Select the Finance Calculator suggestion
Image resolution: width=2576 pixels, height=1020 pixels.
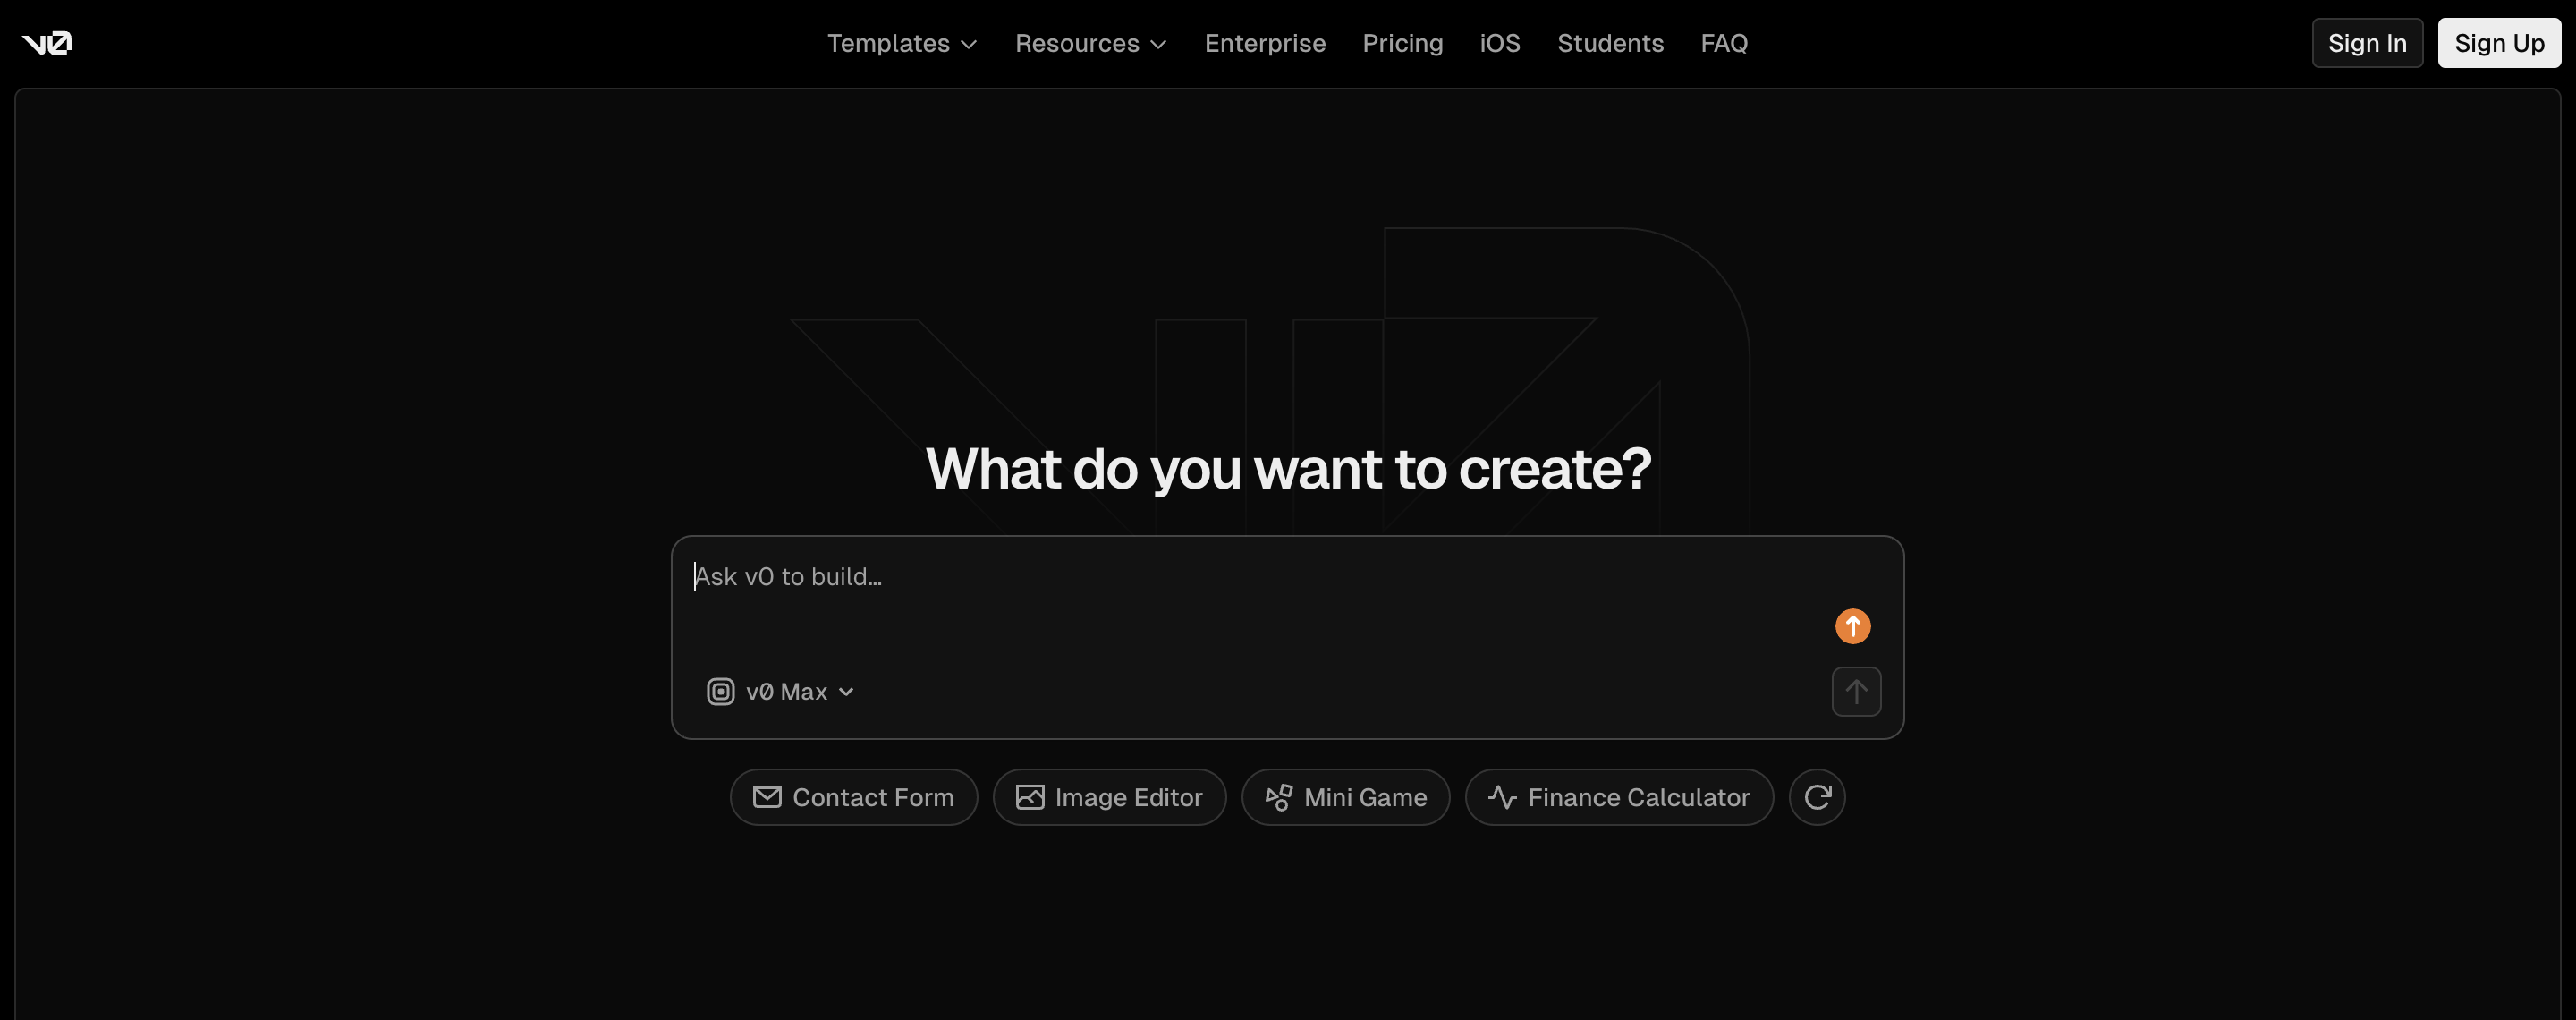[x=1618, y=797]
